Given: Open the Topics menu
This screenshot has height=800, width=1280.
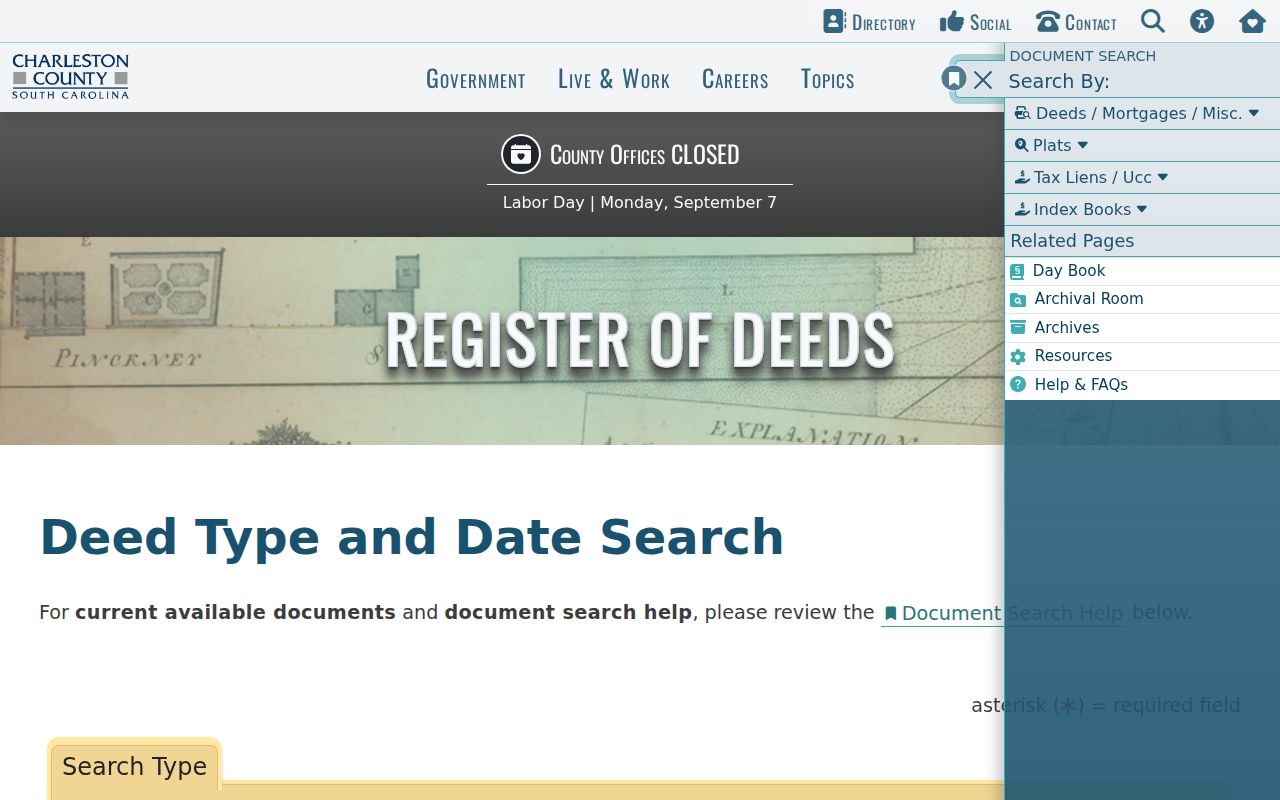Looking at the screenshot, I should pyautogui.click(x=828, y=79).
